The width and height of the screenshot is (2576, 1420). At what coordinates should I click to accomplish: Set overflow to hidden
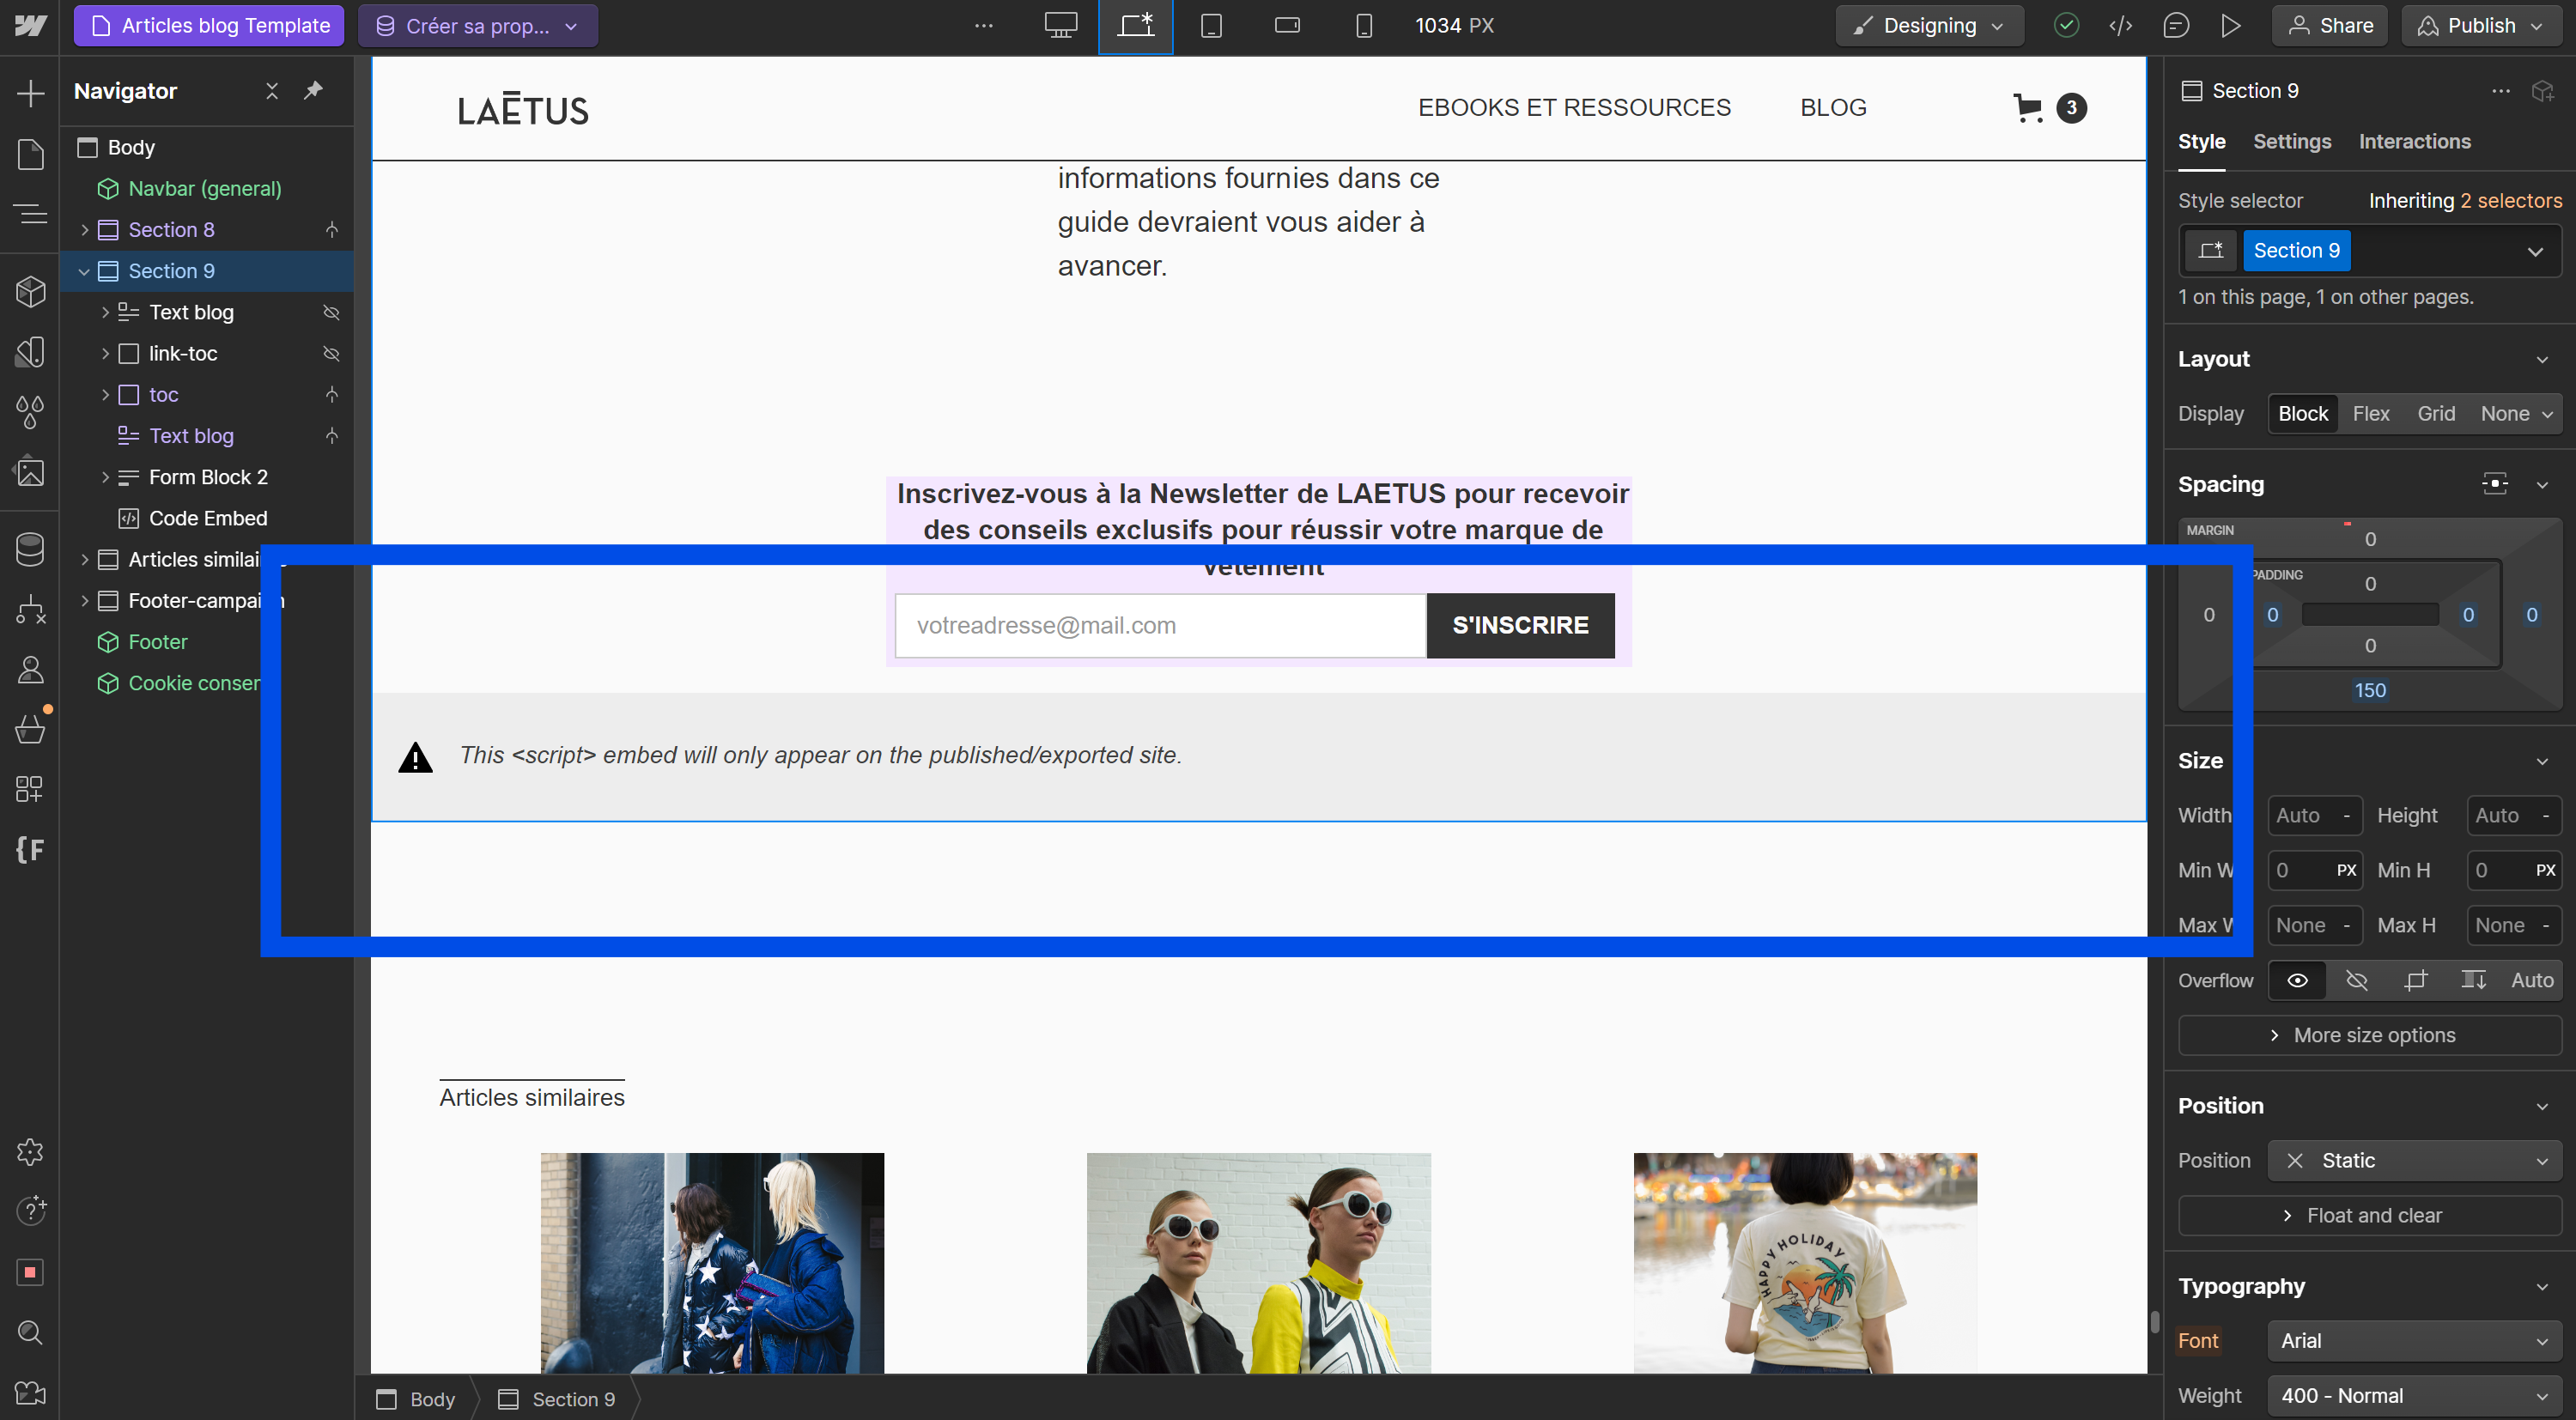(x=2356, y=980)
